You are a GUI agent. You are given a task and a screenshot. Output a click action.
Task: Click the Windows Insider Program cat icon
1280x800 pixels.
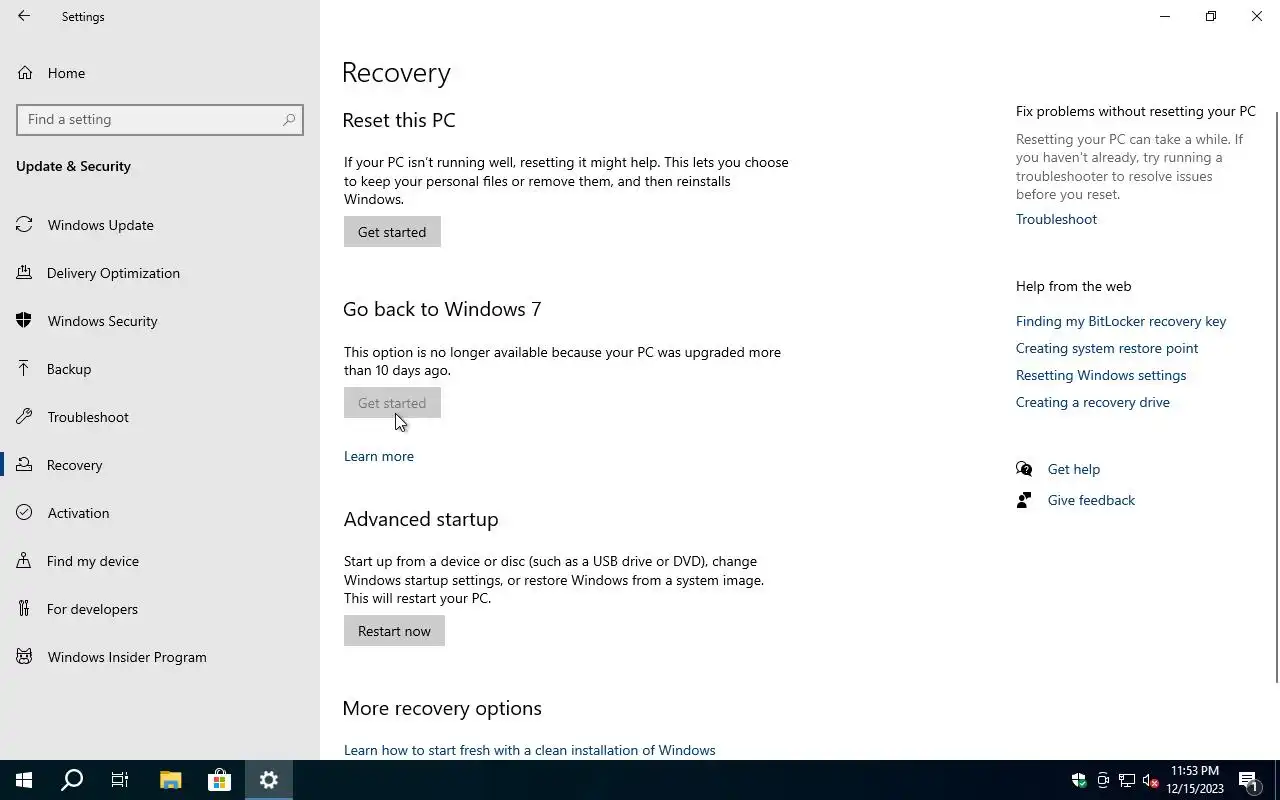24,657
